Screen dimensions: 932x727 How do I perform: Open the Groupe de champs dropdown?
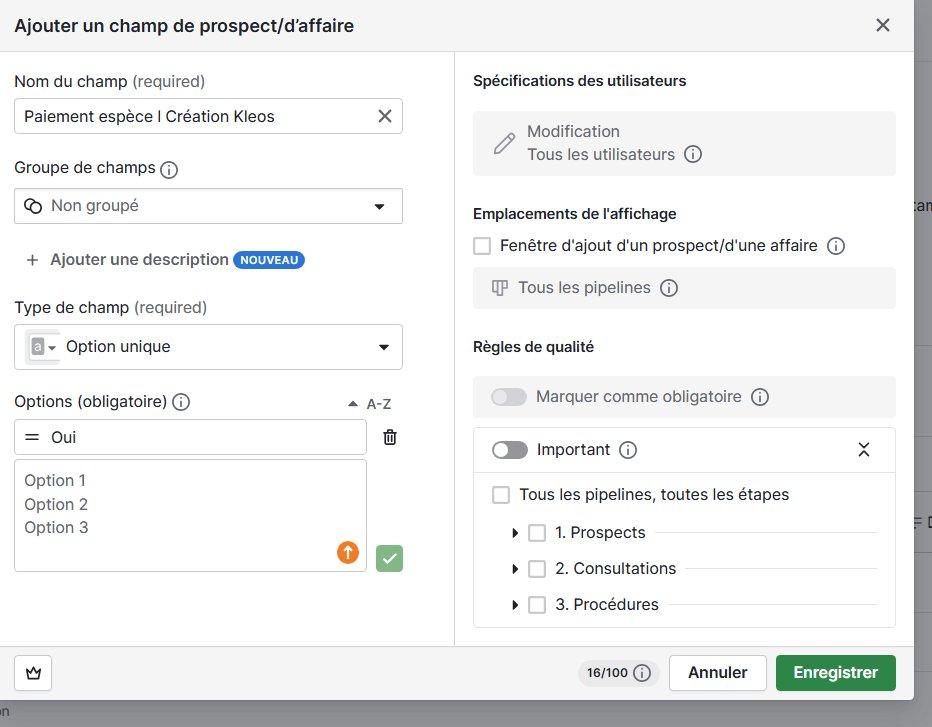pos(208,206)
